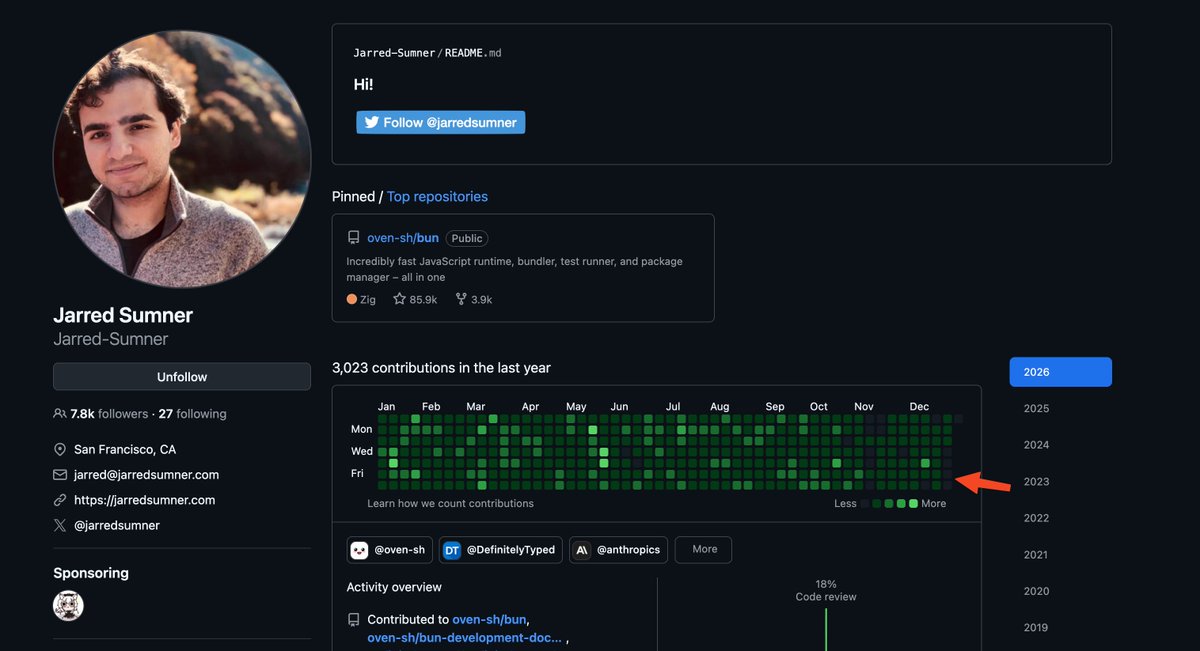Open the anthropics organization logo
Viewport: 1200px width, 651px height.
[x=582, y=550]
